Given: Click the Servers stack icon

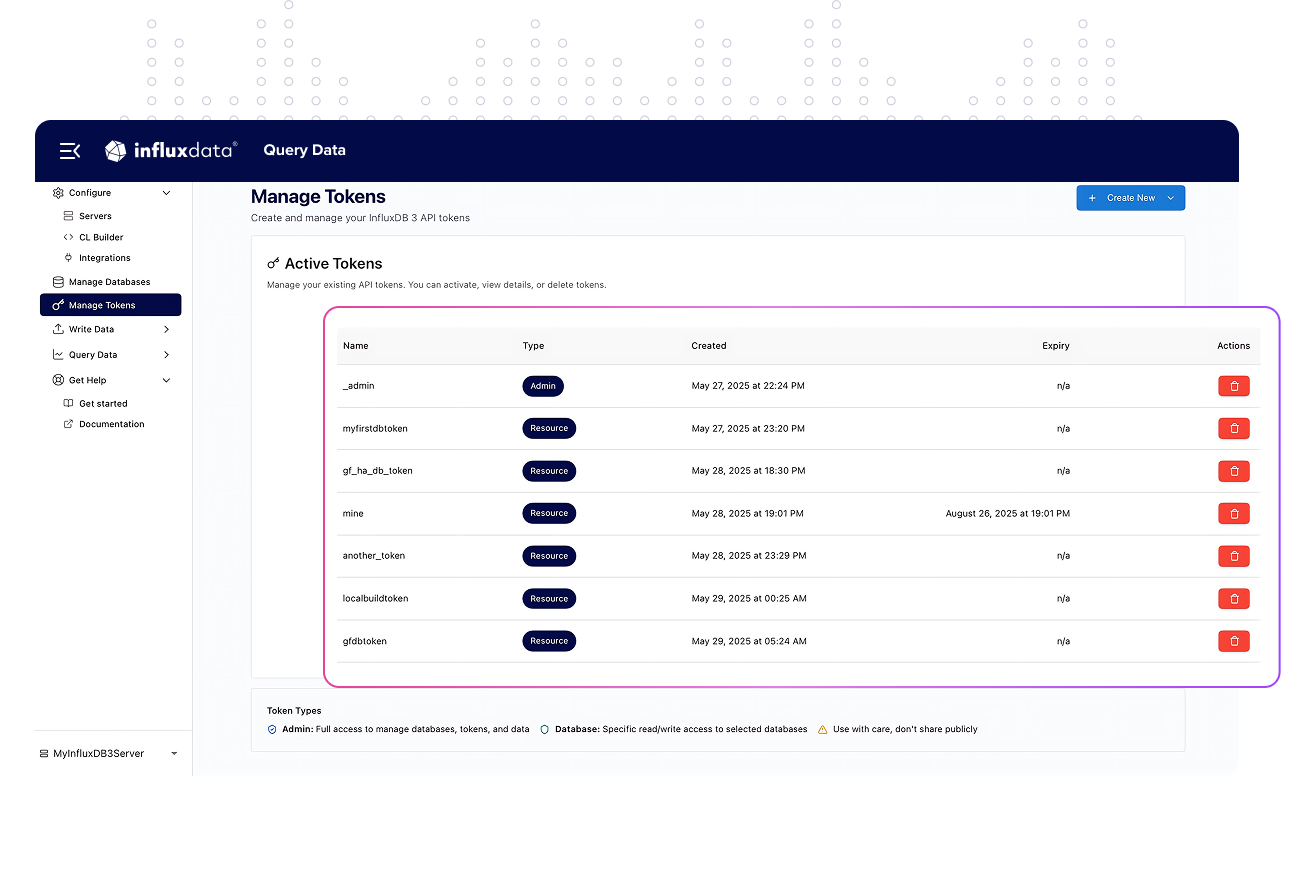Looking at the screenshot, I should pyautogui.click(x=68, y=216).
